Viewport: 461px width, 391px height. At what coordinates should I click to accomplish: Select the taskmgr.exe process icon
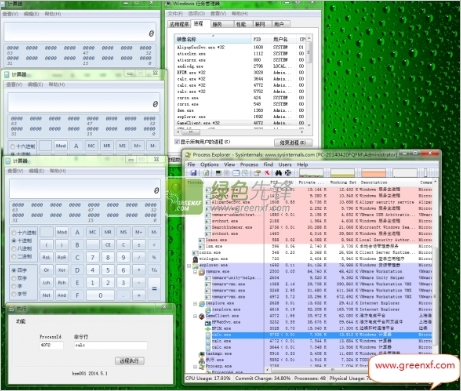202,354
